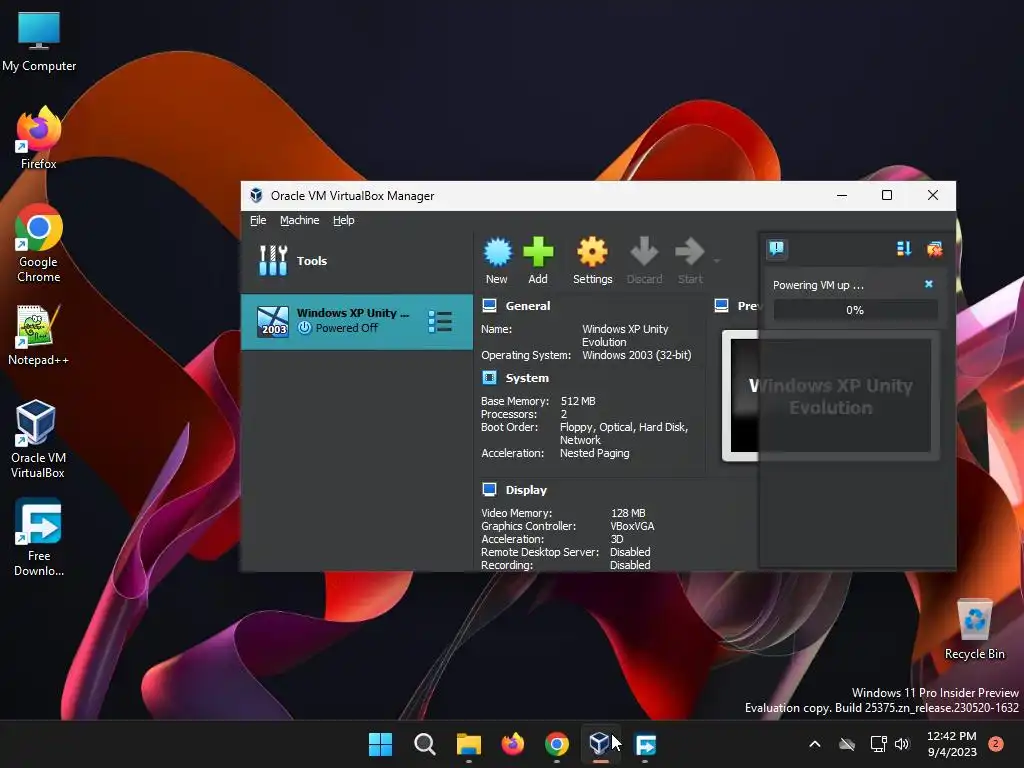Screen dimensions: 1024x768
Task: Click the Discard toolbar arrow icon
Action: click(x=644, y=252)
